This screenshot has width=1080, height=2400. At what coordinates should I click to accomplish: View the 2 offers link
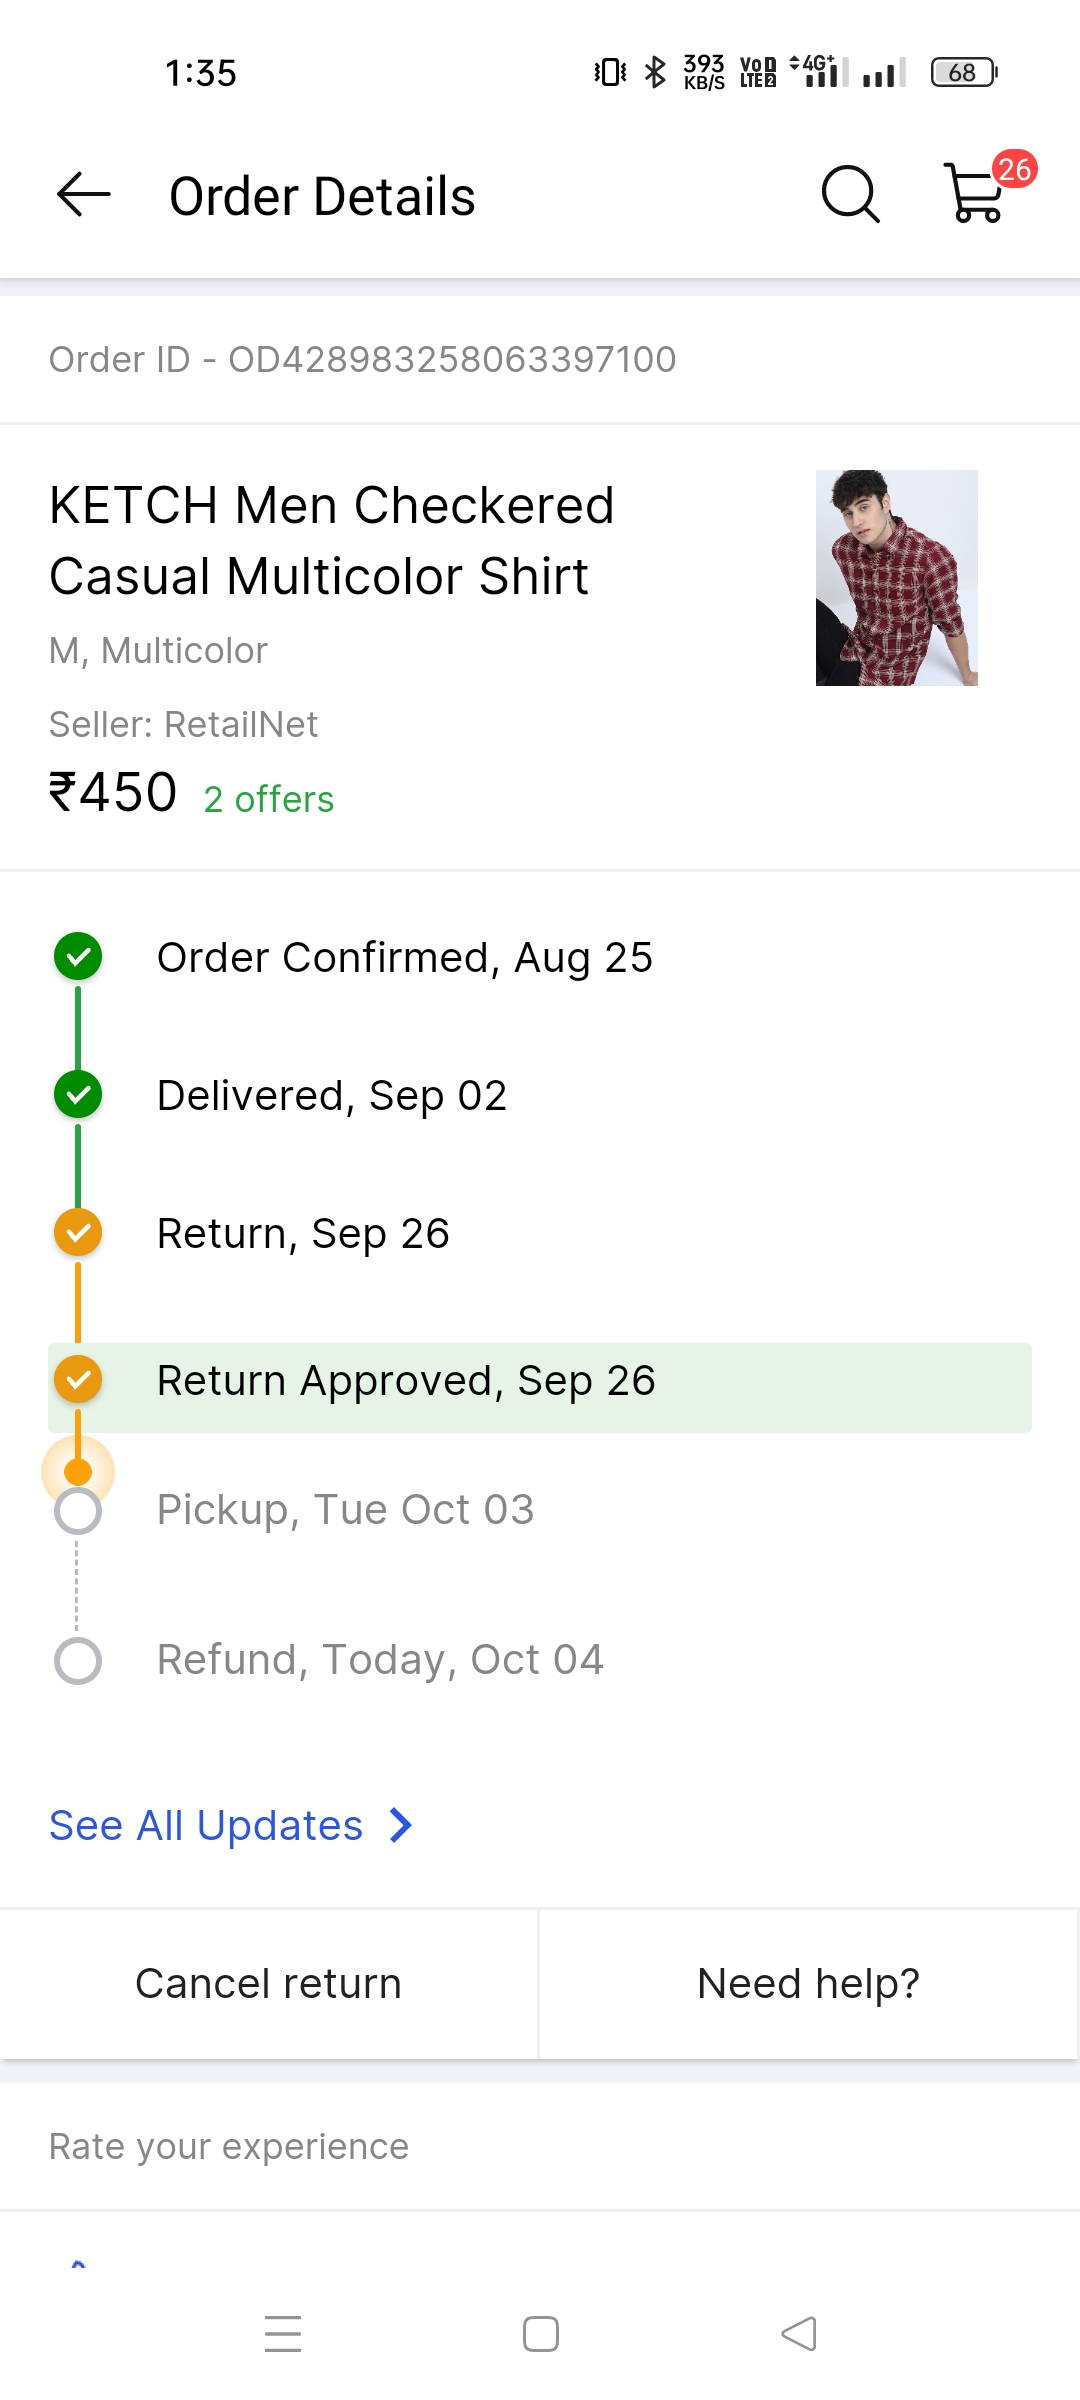pos(268,799)
